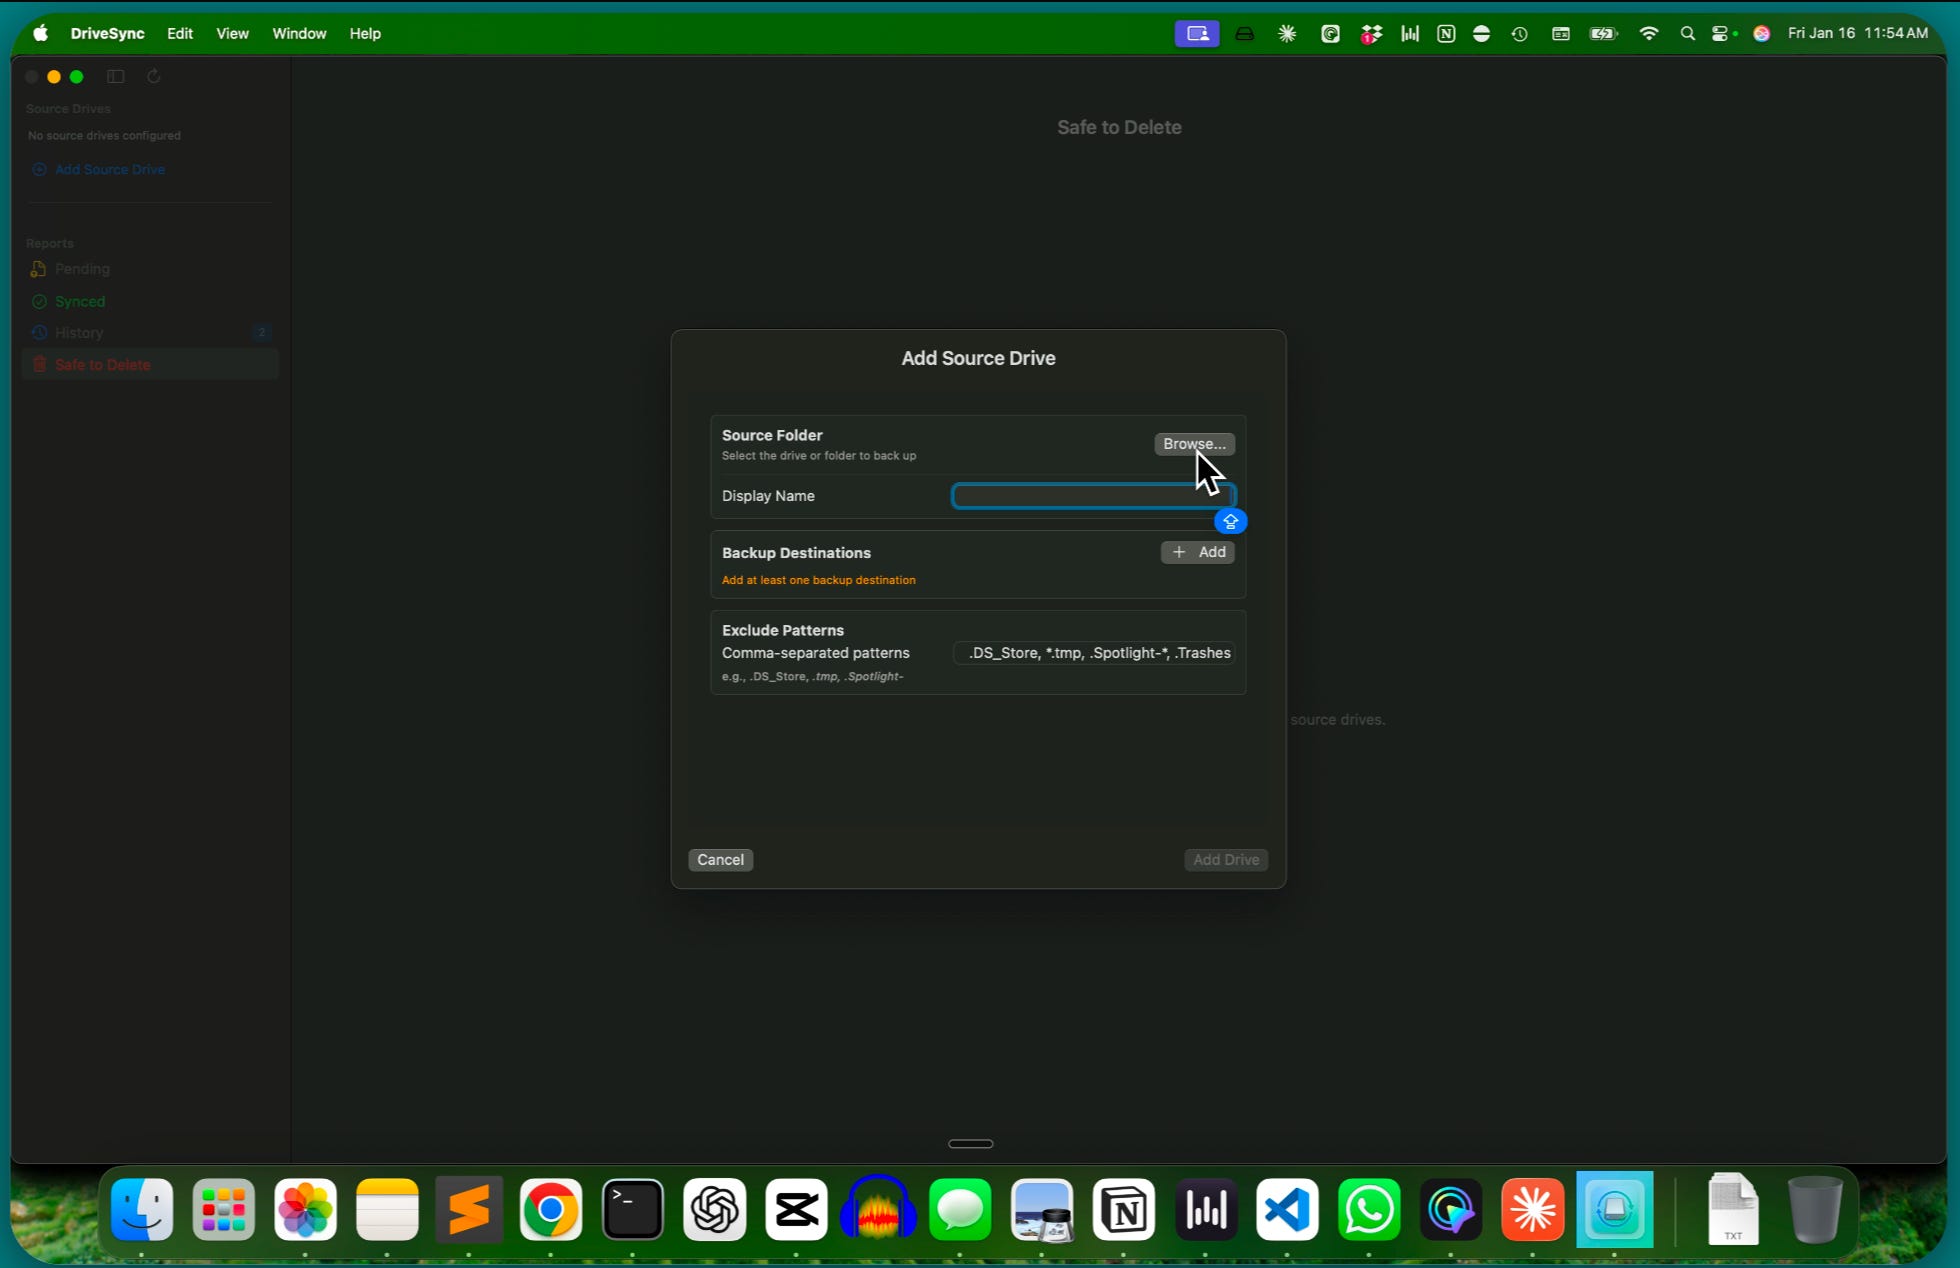
Task: Open Visual Studio Code from the Dock
Action: 1287,1210
